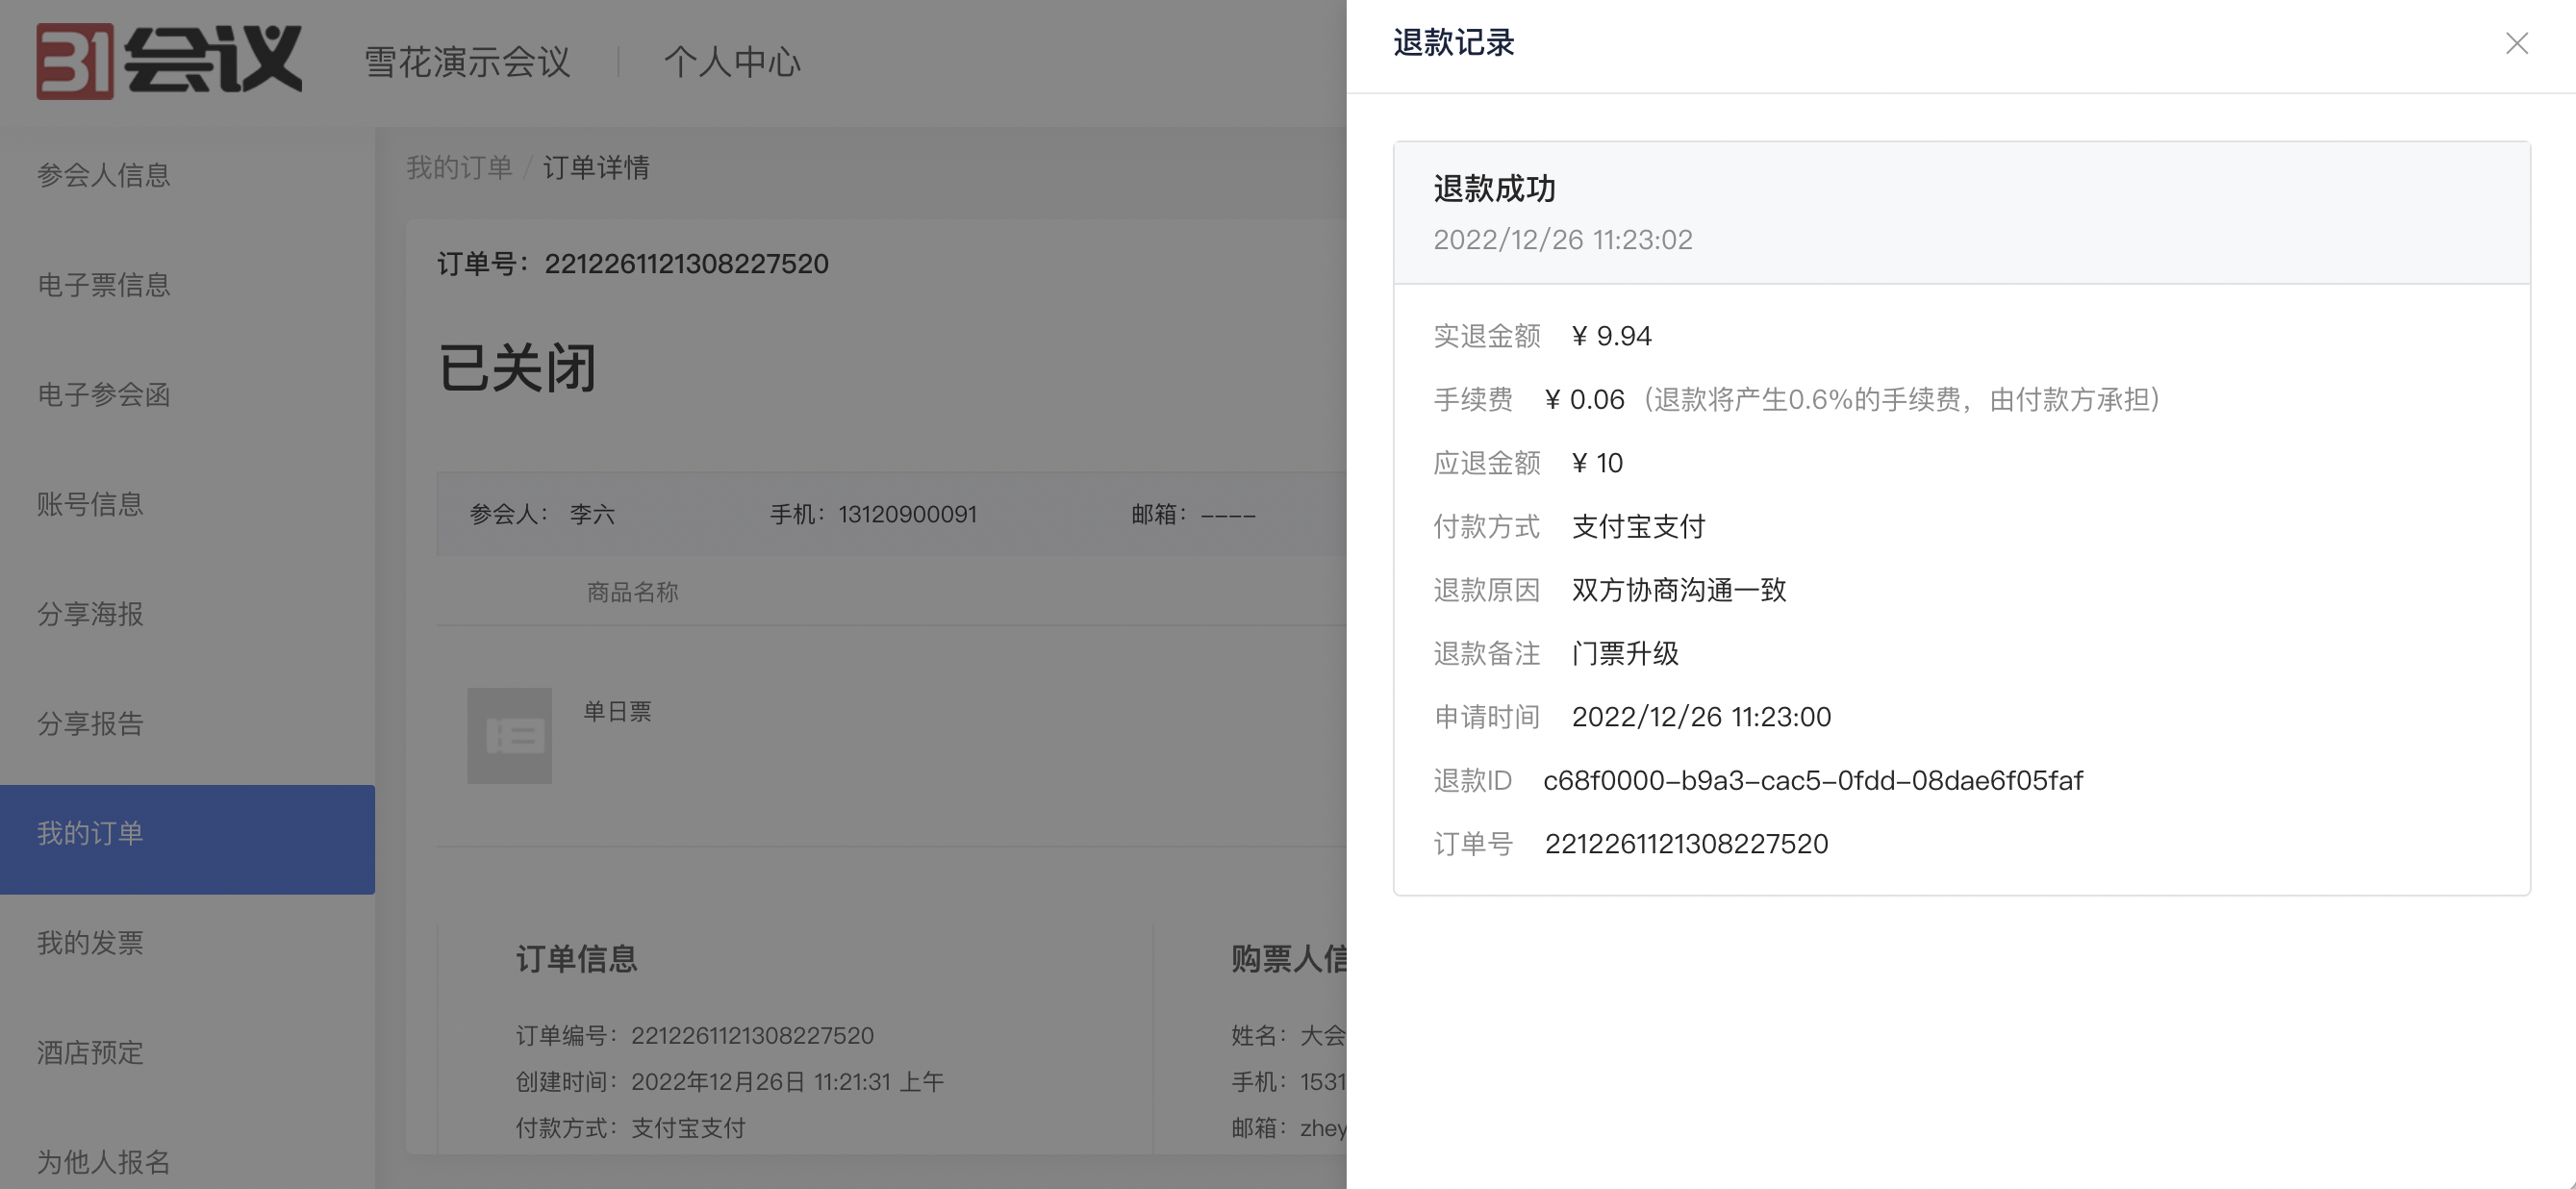The width and height of the screenshot is (2576, 1189).
Task: Click 支付宝支付 in the refund record
Action: click(x=1638, y=527)
